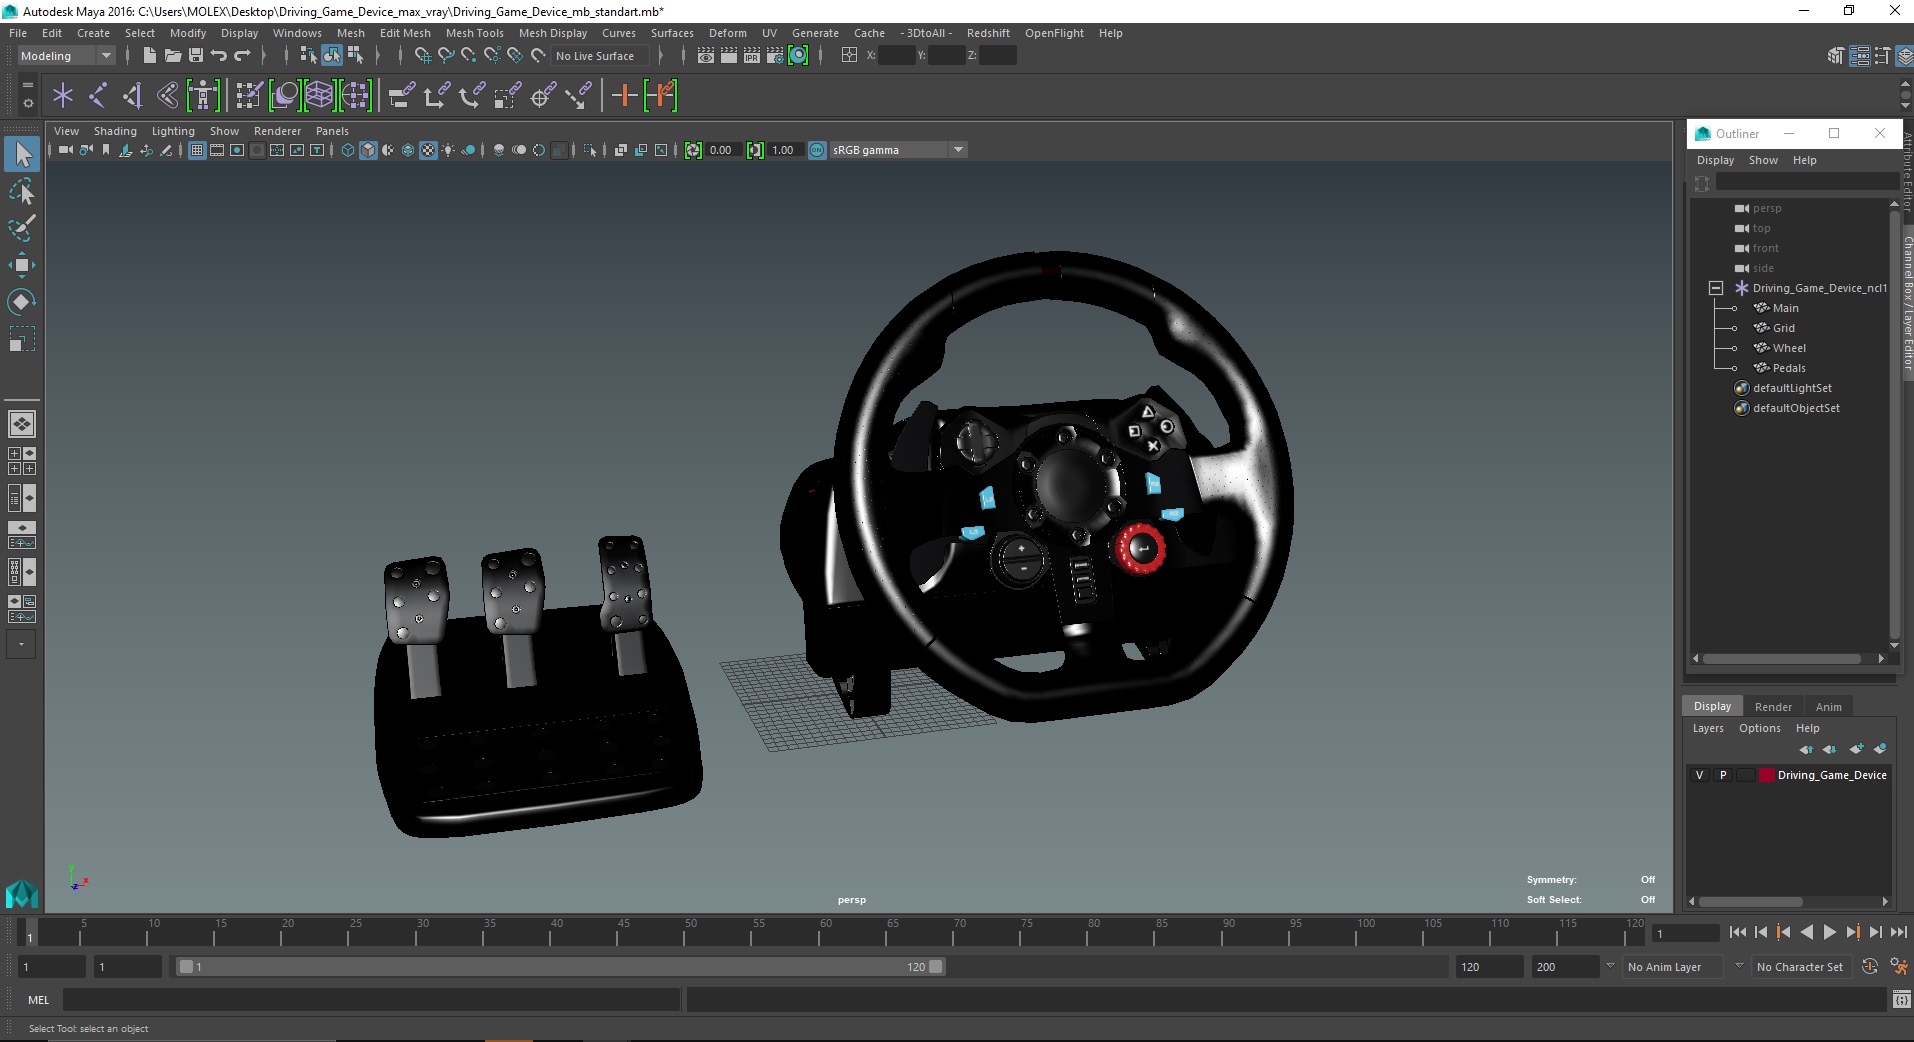The width and height of the screenshot is (1914, 1042).
Task: Activate the Scale tool in toolbox
Action: pyautogui.click(x=22, y=339)
